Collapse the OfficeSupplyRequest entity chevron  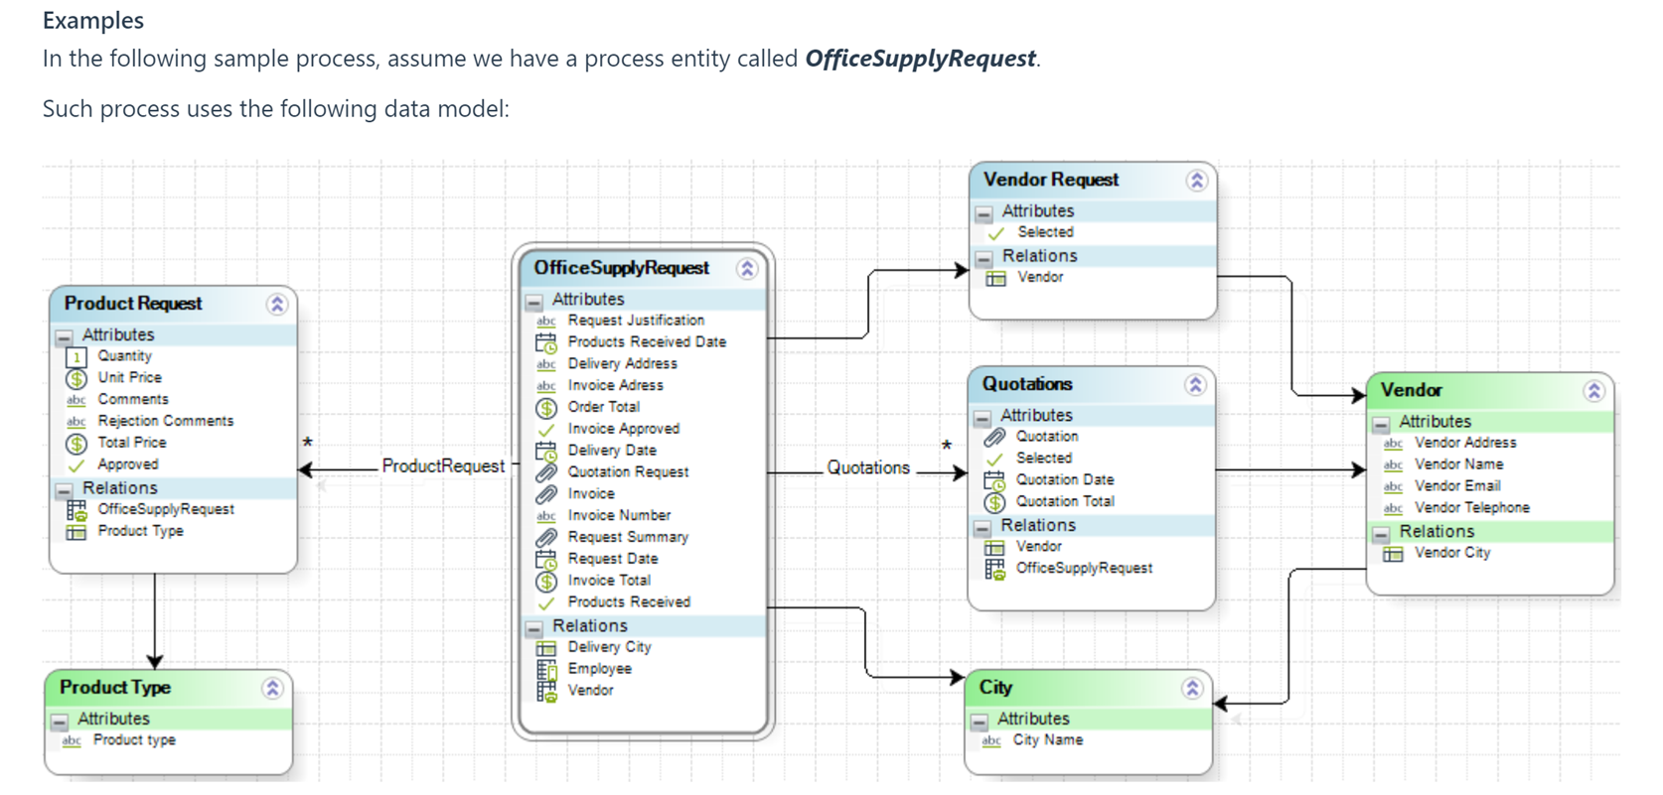pos(747,268)
